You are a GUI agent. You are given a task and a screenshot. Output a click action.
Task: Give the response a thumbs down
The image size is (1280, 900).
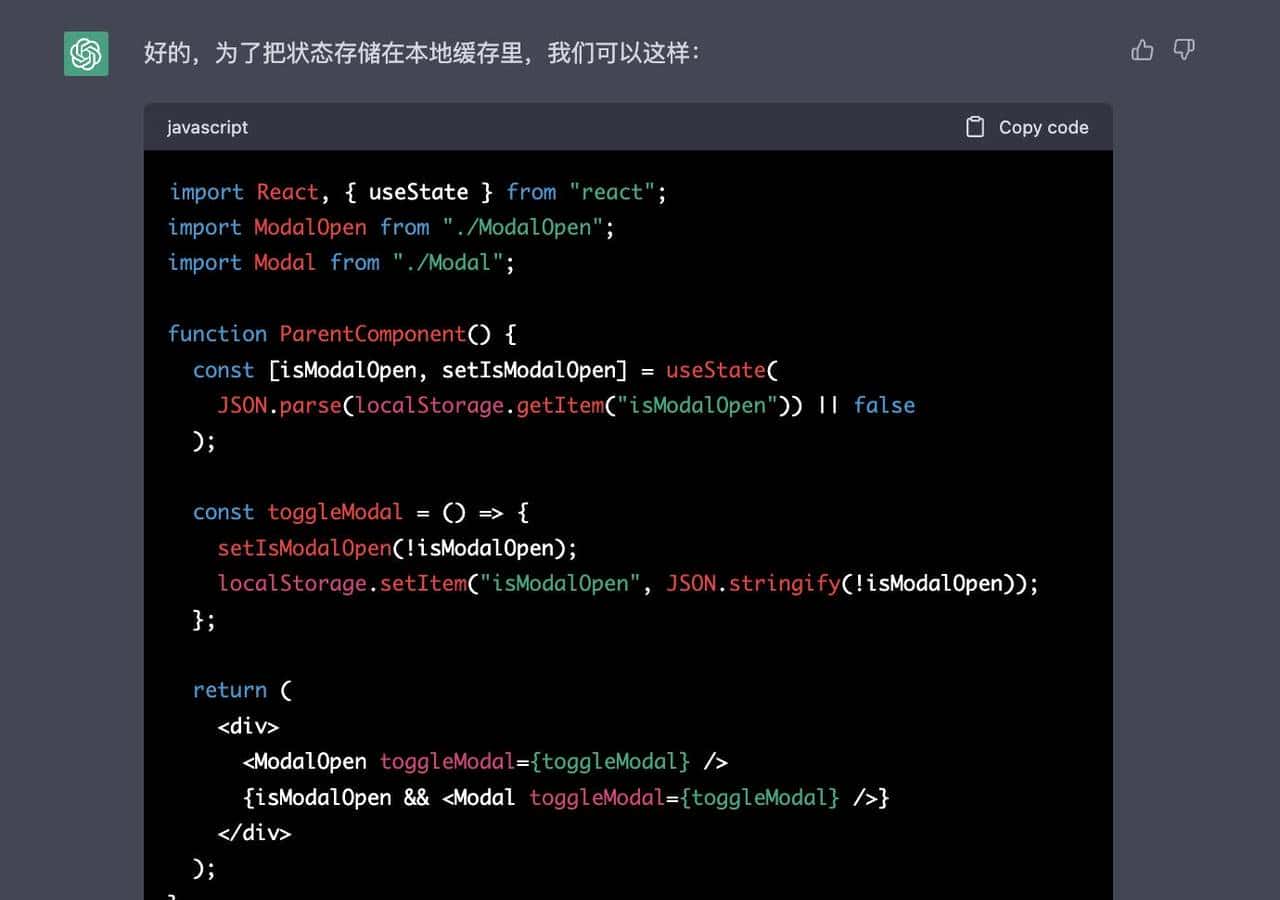click(x=1184, y=50)
